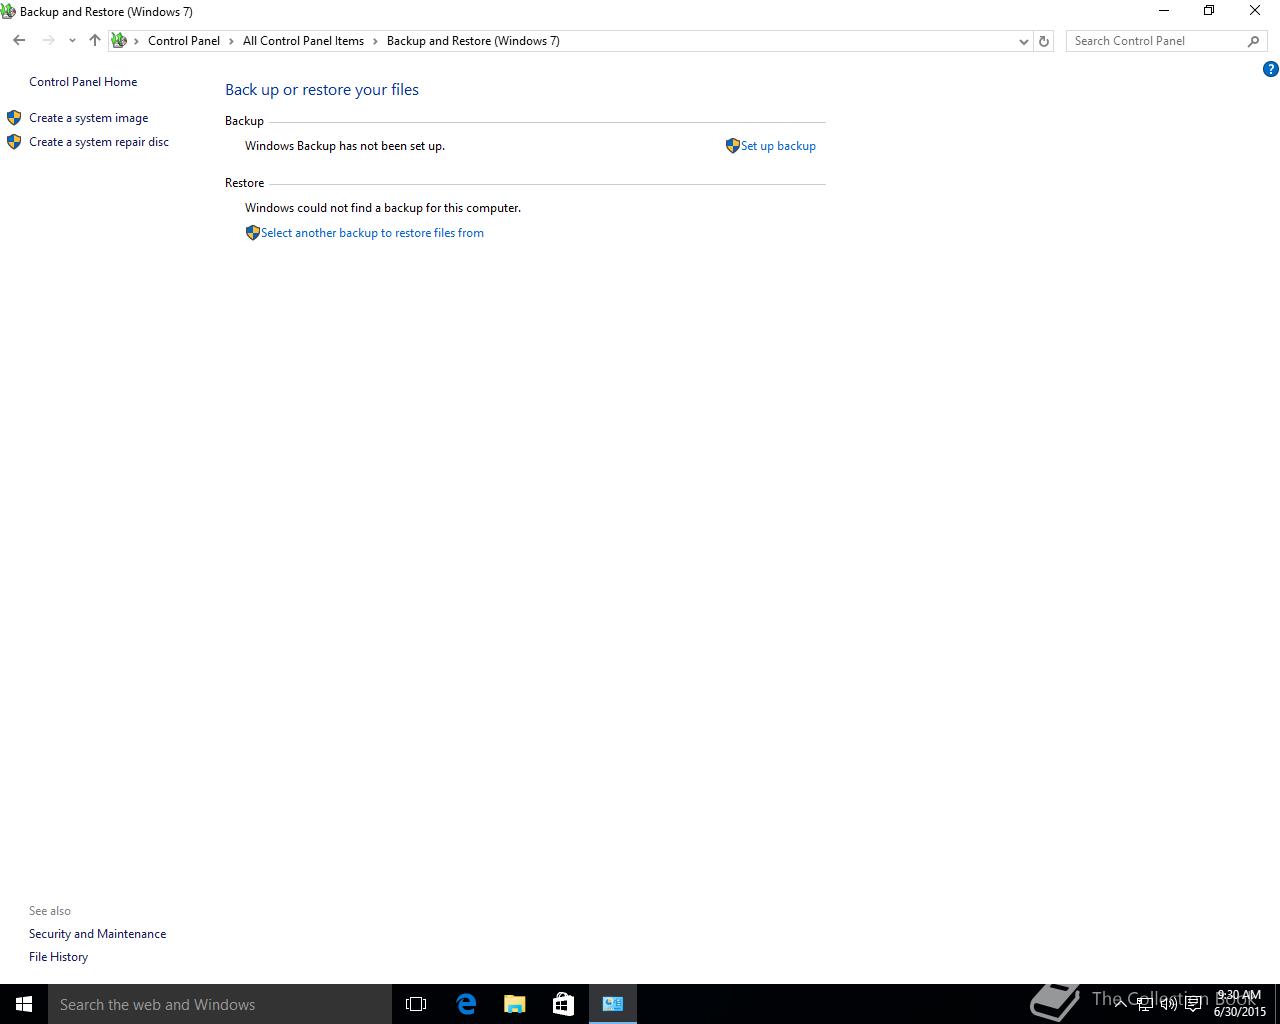Show hidden tray icons chevron
1280x1024 pixels.
point(1120,1004)
